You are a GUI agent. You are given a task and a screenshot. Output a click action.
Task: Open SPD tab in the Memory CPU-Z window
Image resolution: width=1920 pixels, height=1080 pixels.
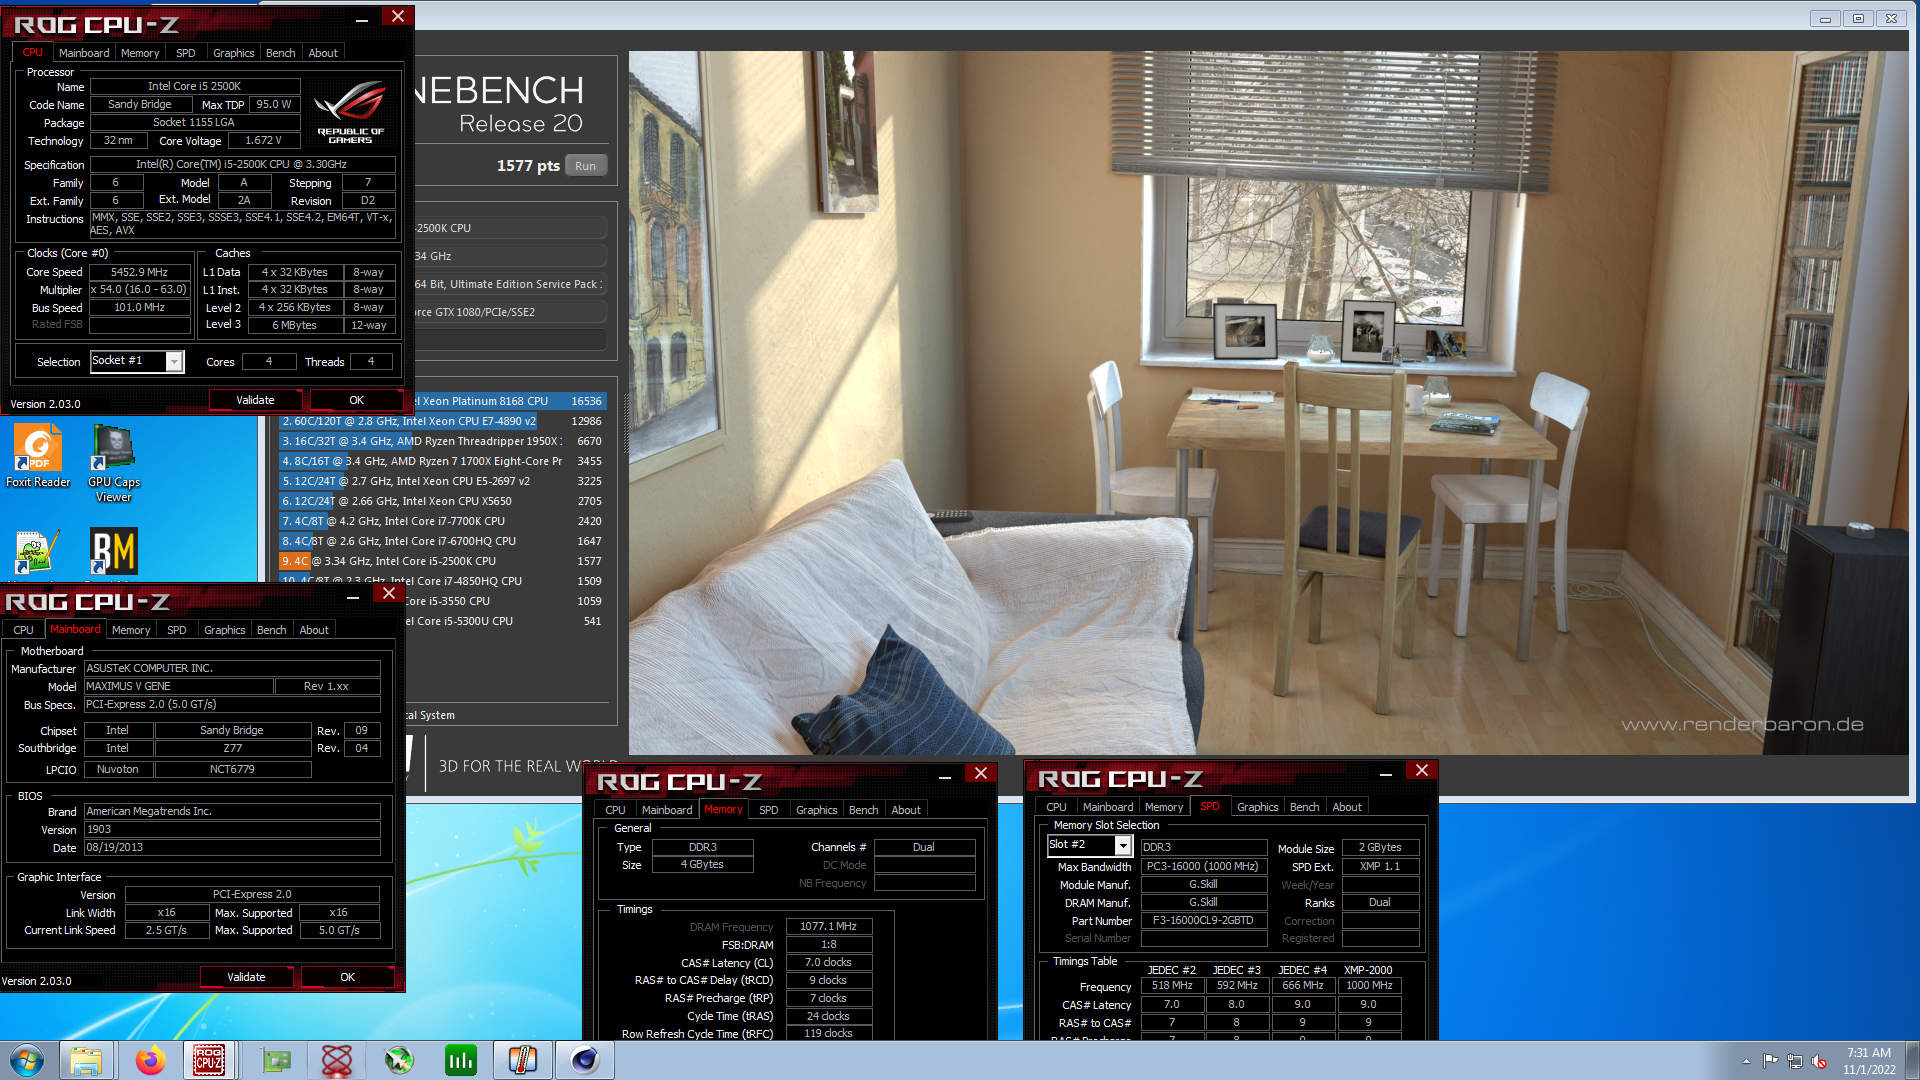tap(769, 810)
